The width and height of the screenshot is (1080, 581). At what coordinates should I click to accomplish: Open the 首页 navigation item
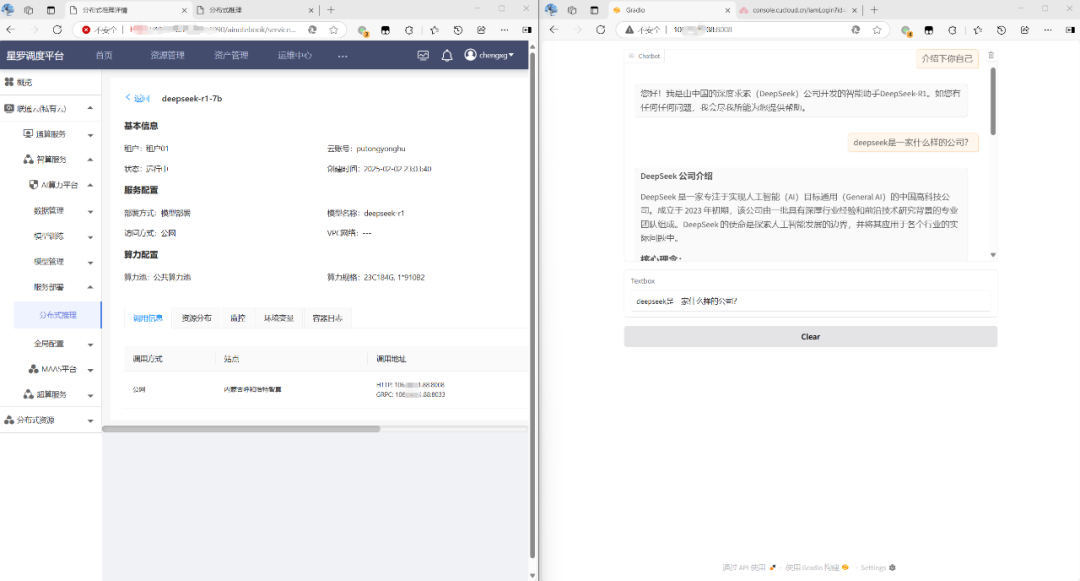104,55
